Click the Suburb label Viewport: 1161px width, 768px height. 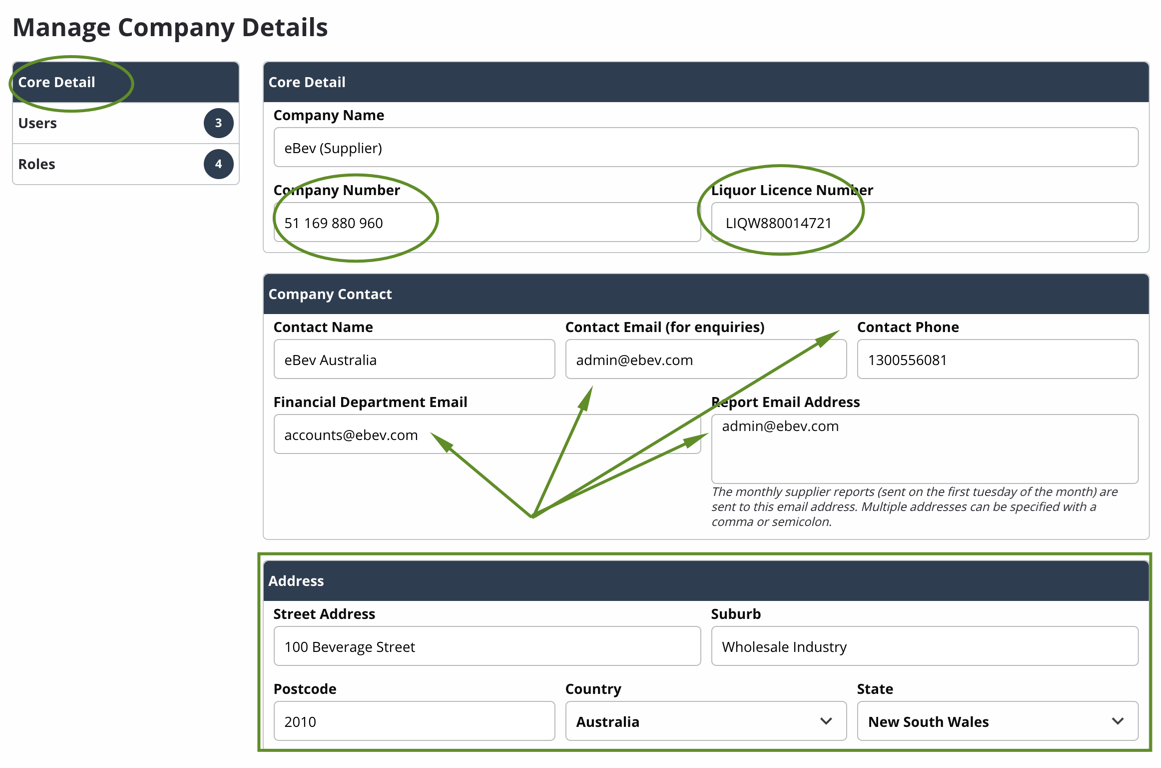(736, 613)
